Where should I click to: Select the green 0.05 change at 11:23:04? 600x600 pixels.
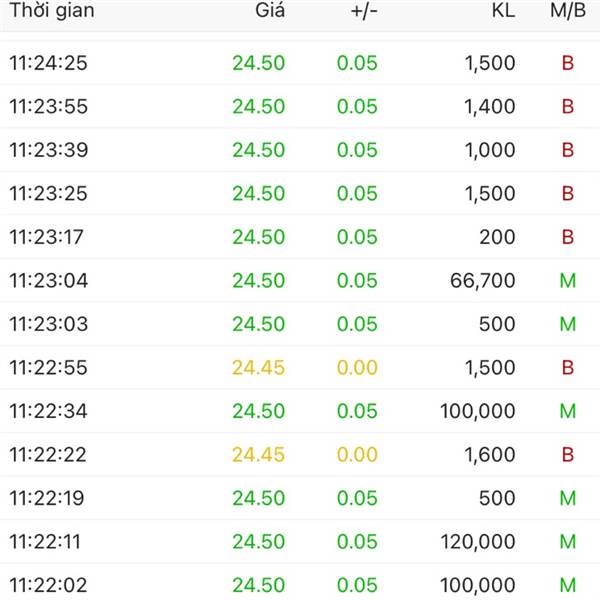pyautogui.click(x=357, y=280)
